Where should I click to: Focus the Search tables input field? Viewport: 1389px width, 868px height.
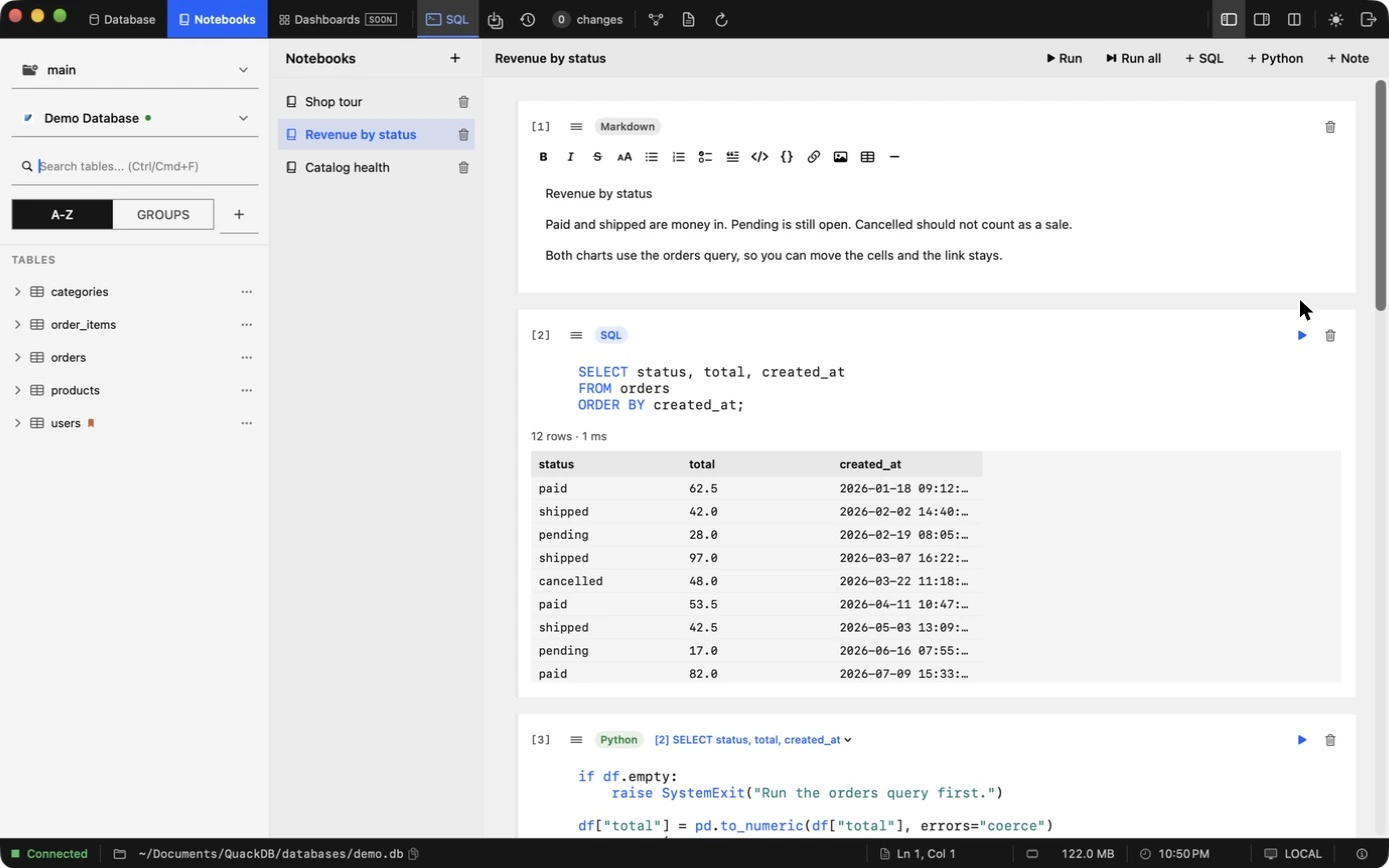click(x=135, y=166)
